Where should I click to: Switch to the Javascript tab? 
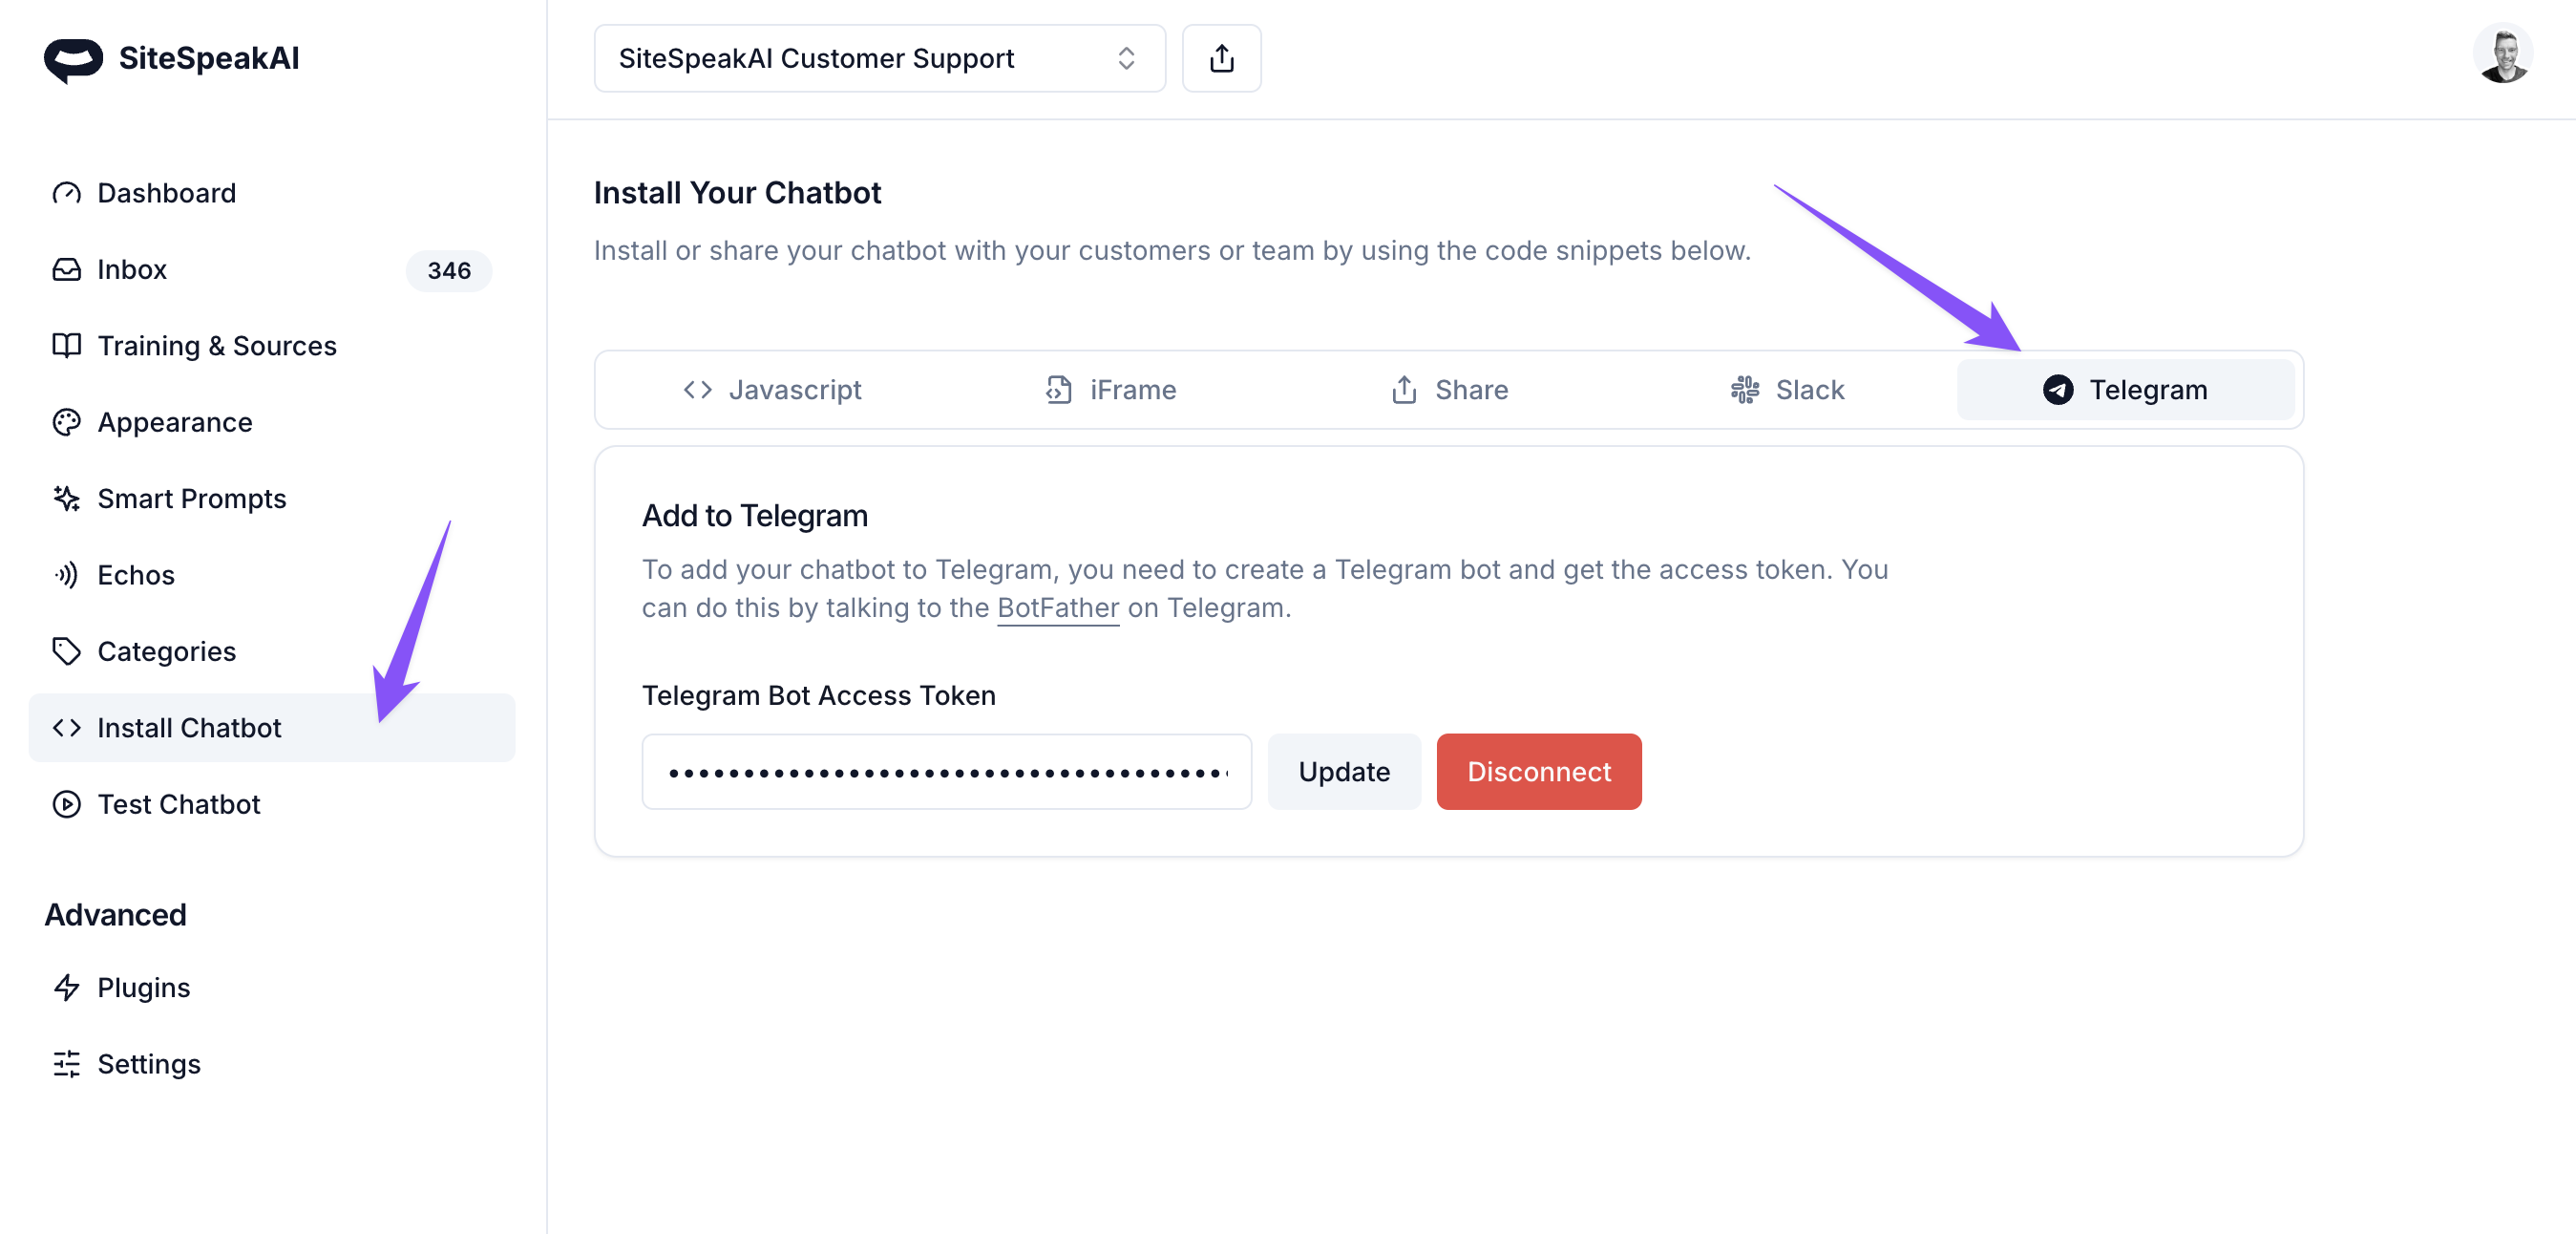click(772, 390)
